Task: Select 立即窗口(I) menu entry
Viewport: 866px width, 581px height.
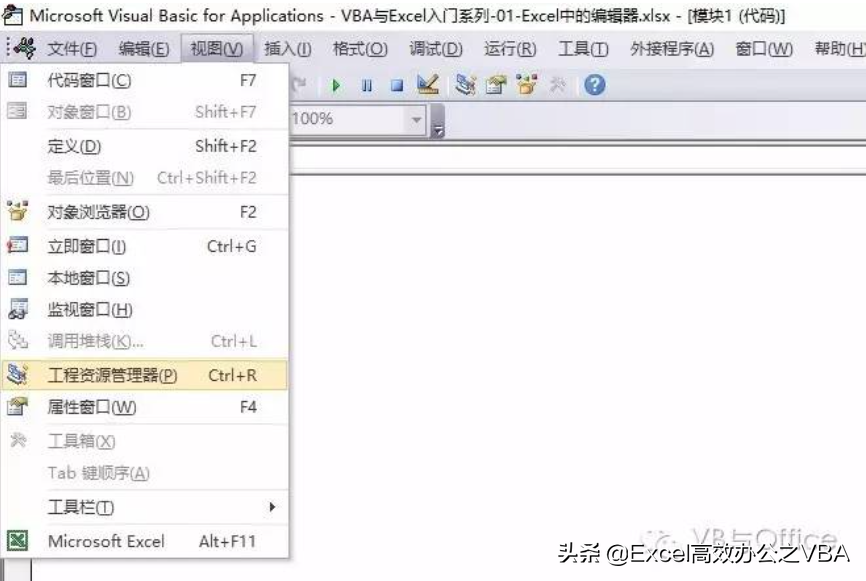Action: 145,246
